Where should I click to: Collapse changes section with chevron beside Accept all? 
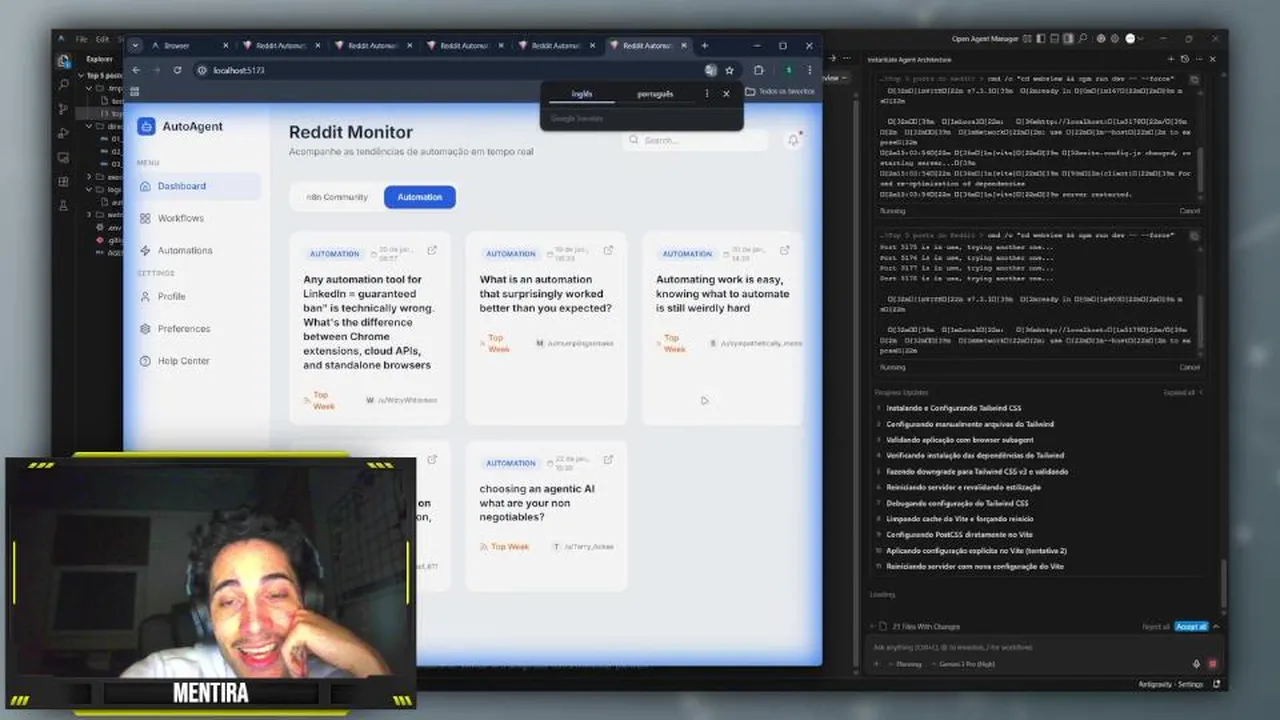1214,626
